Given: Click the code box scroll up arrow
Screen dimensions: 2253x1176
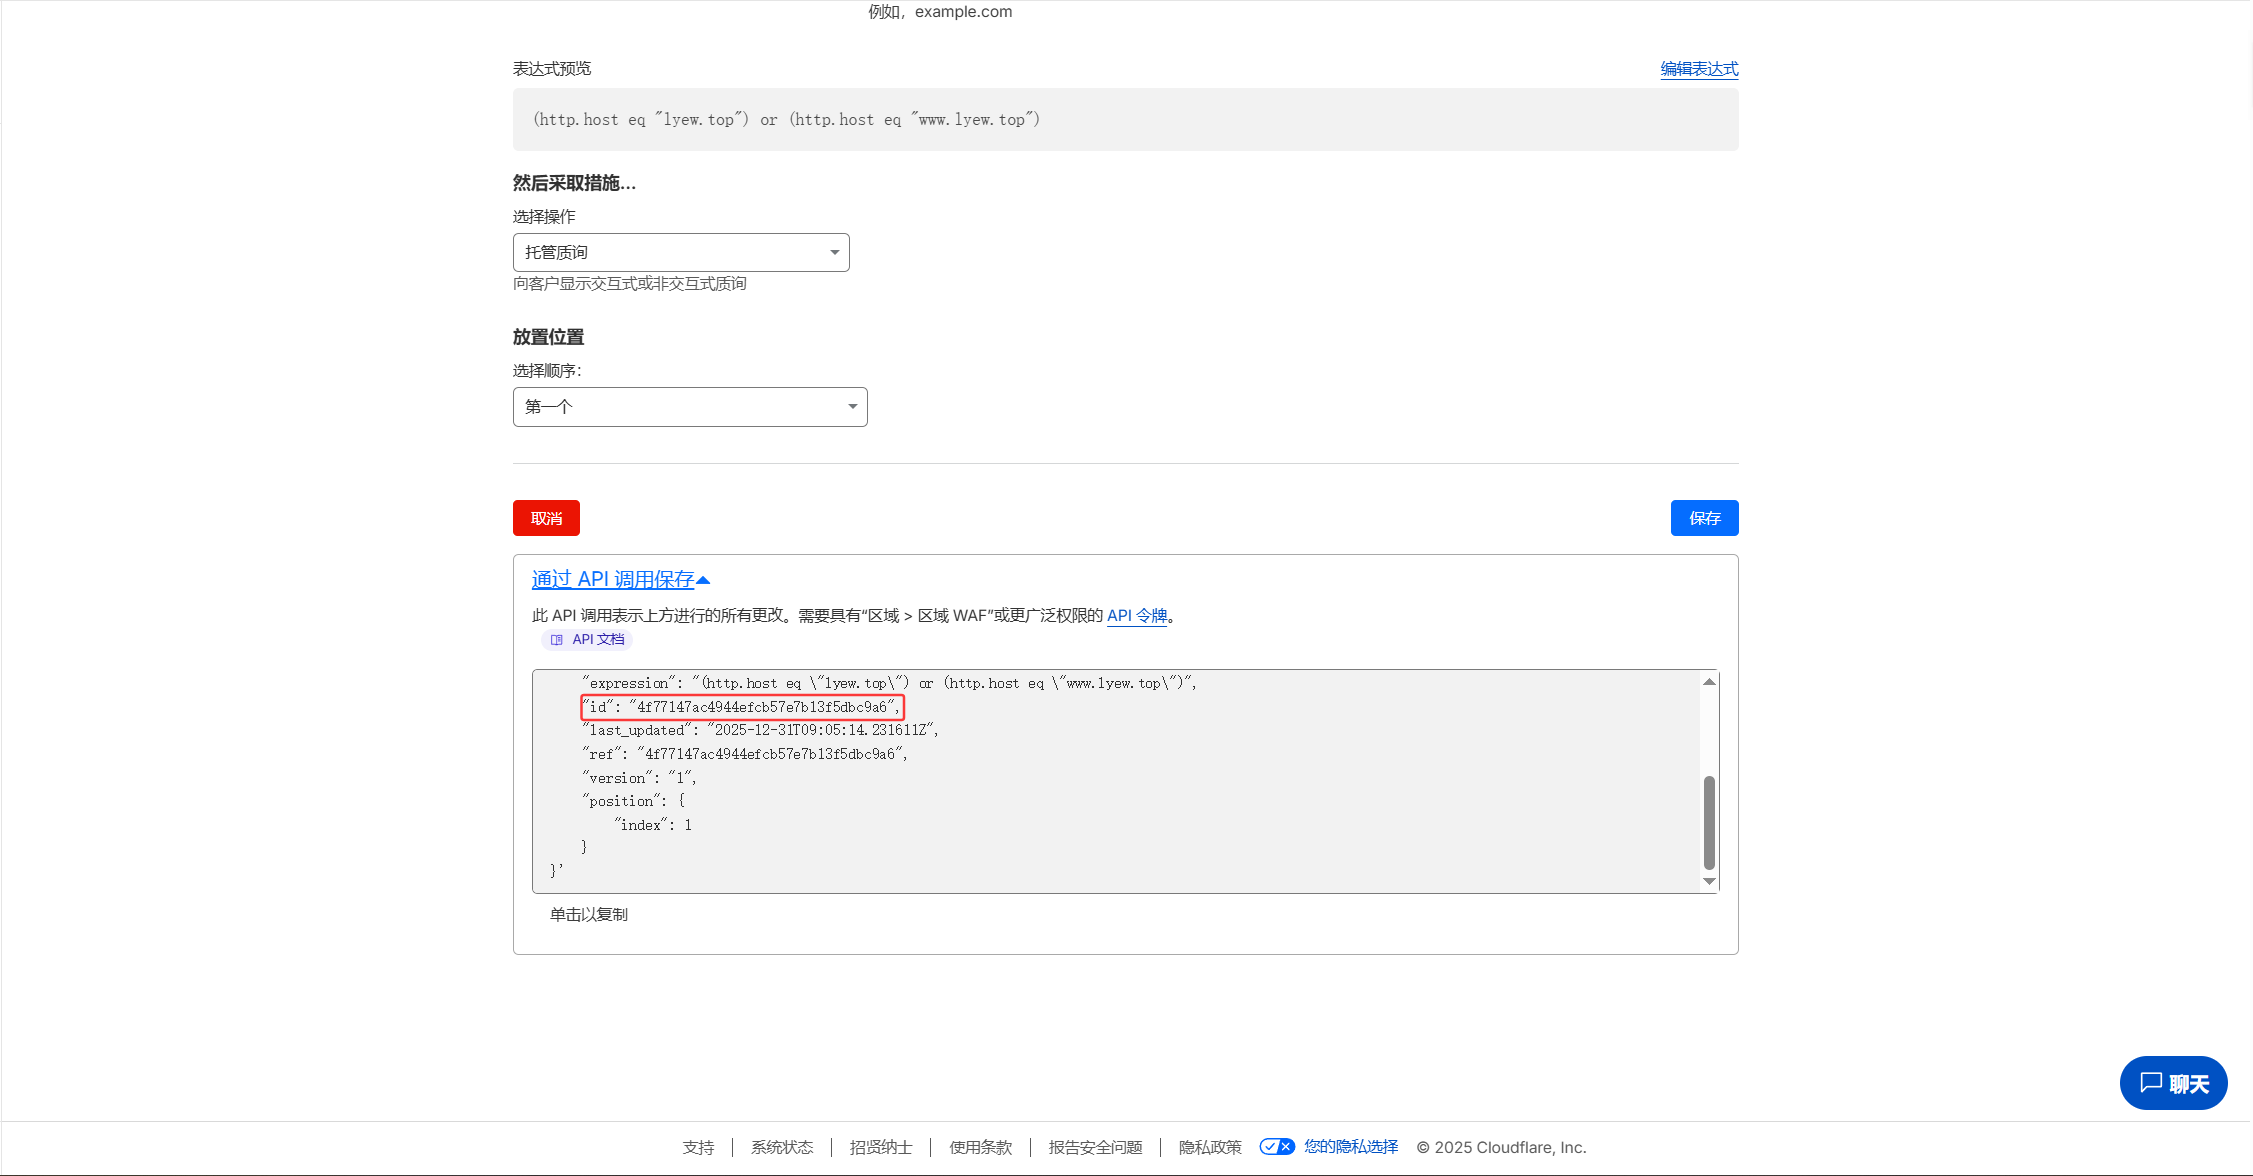Looking at the screenshot, I should (1709, 682).
